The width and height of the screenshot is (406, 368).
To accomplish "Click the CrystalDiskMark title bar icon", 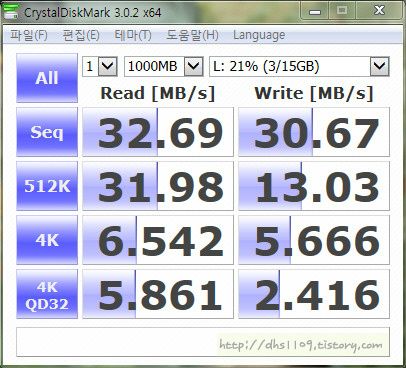I will click(x=11, y=12).
